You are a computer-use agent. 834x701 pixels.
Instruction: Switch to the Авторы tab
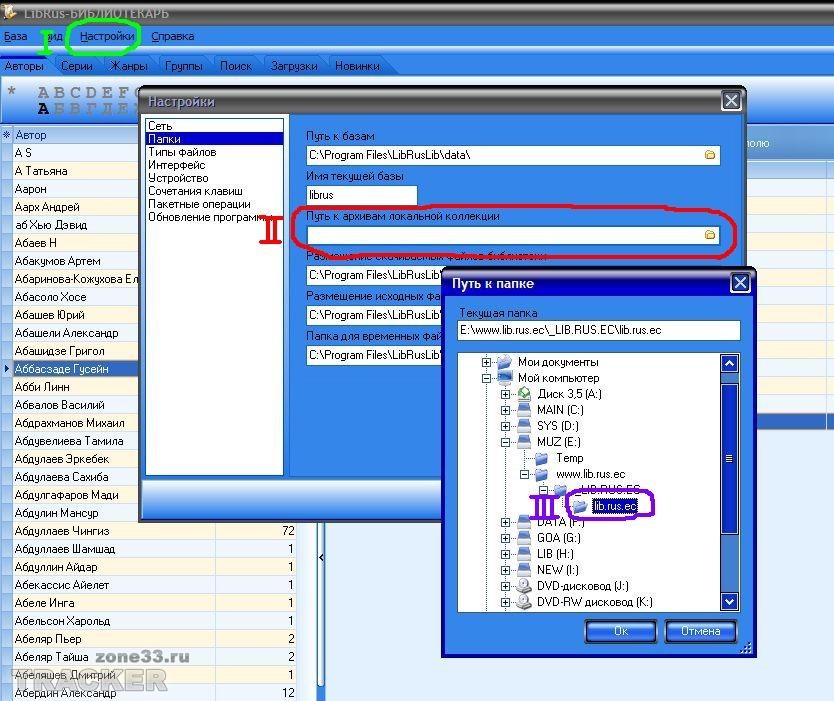pyautogui.click(x=24, y=66)
